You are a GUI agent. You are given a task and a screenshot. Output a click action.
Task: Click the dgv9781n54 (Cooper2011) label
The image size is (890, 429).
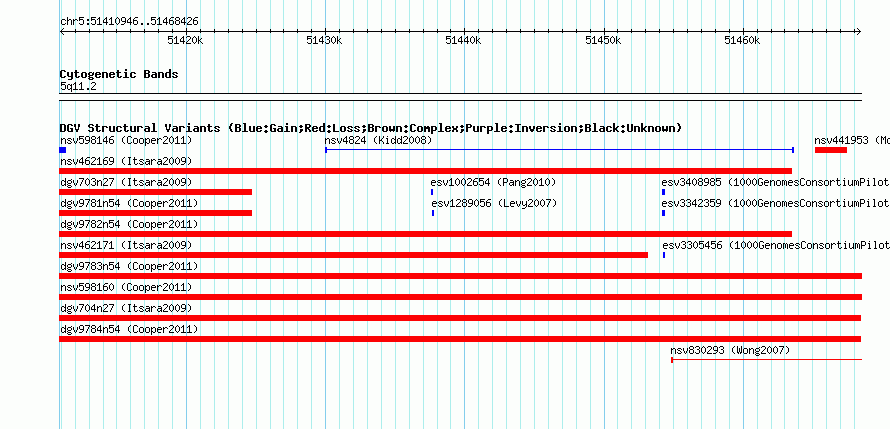click(129, 203)
